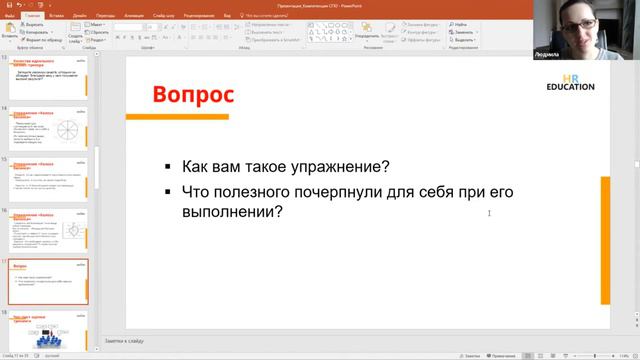Apply underline formatting
Image resolution: width=640 pixels, height=360 pixels.
tap(132, 38)
